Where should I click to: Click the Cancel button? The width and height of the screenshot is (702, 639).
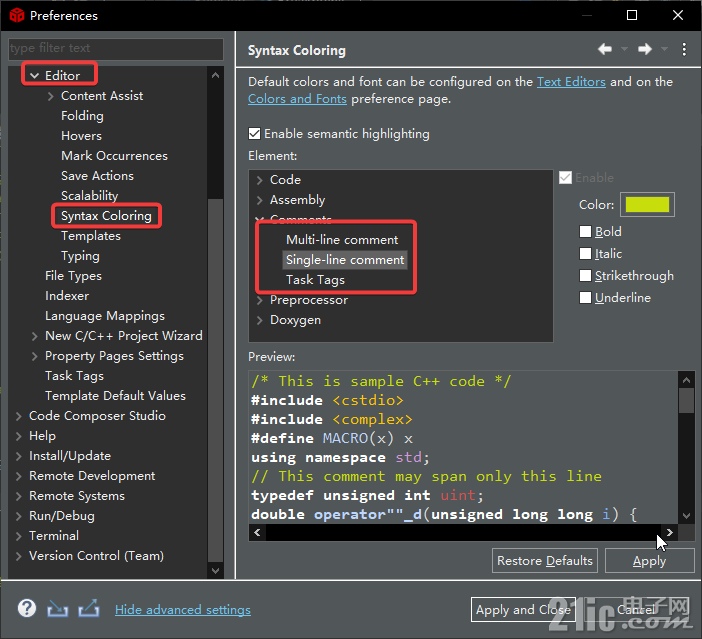coord(637,609)
